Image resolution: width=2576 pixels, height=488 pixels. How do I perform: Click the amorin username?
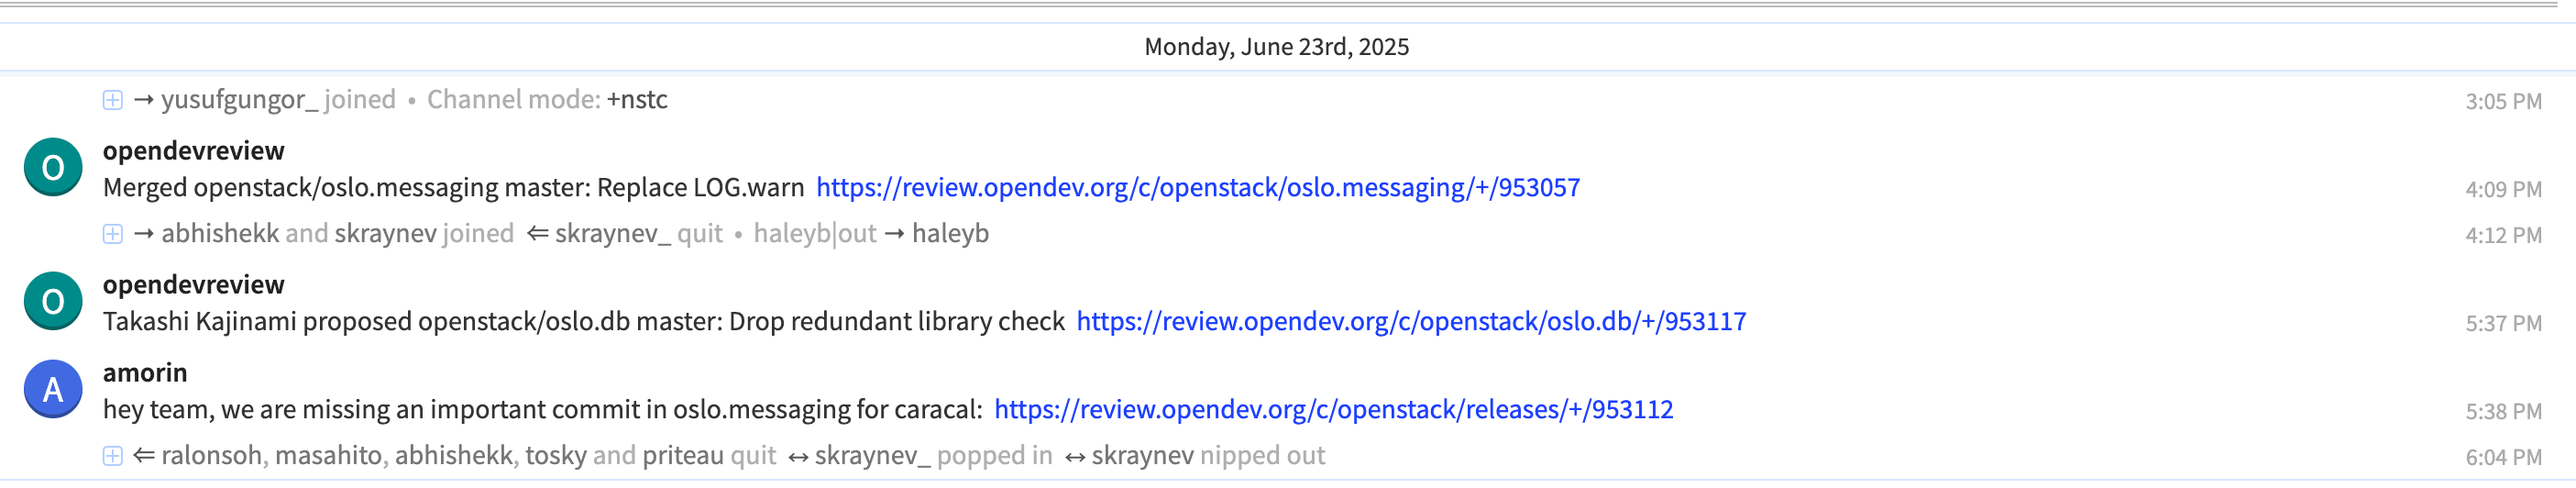coord(145,373)
